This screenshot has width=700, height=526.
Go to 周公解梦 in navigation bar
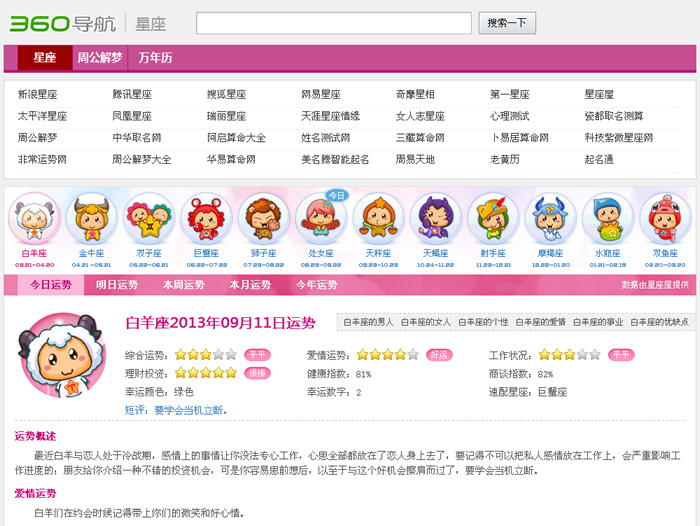(x=100, y=58)
